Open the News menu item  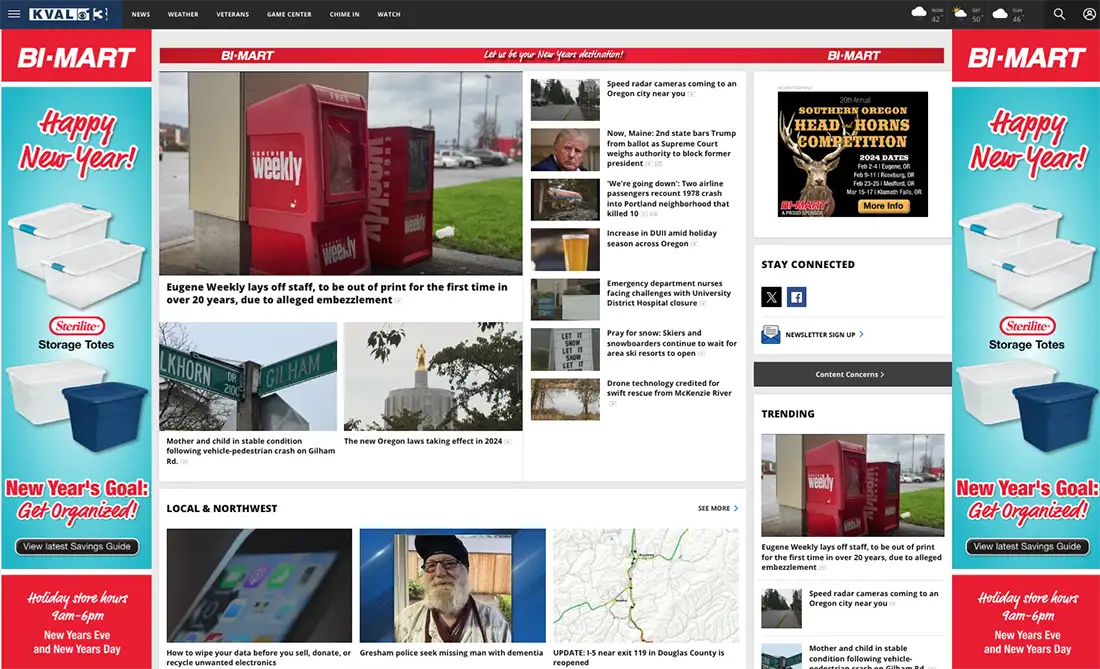click(x=141, y=14)
